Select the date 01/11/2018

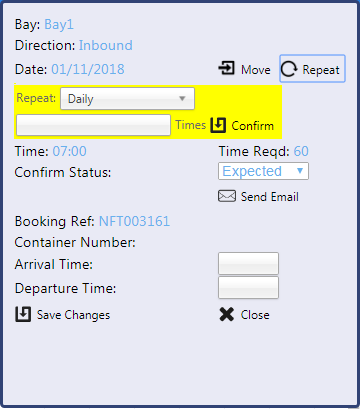[x=88, y=69]
